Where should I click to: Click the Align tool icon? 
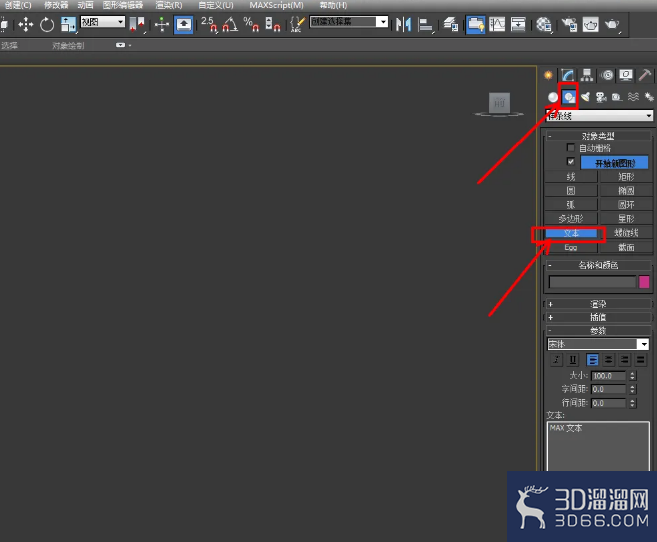(426, 24)
